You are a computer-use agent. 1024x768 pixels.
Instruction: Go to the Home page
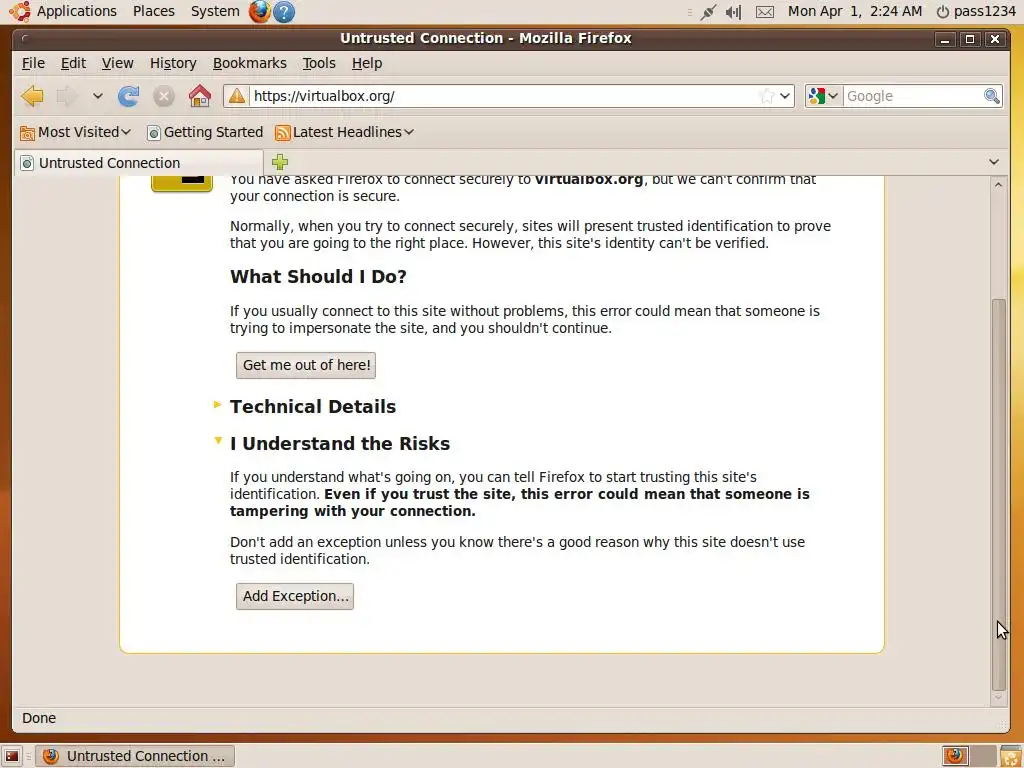coord(200,96)
